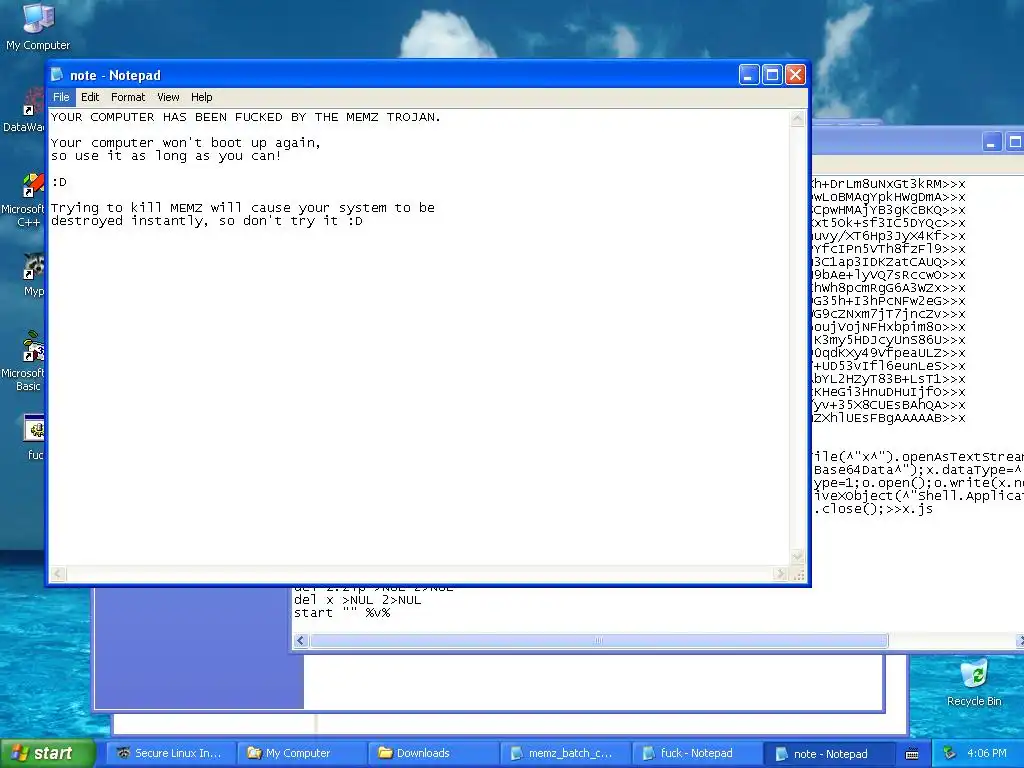The height and width of the screenshot is (768, 1024).
Task: Click the line 'Trying to kill MEMZ will cause'
Action: point(243,208)
